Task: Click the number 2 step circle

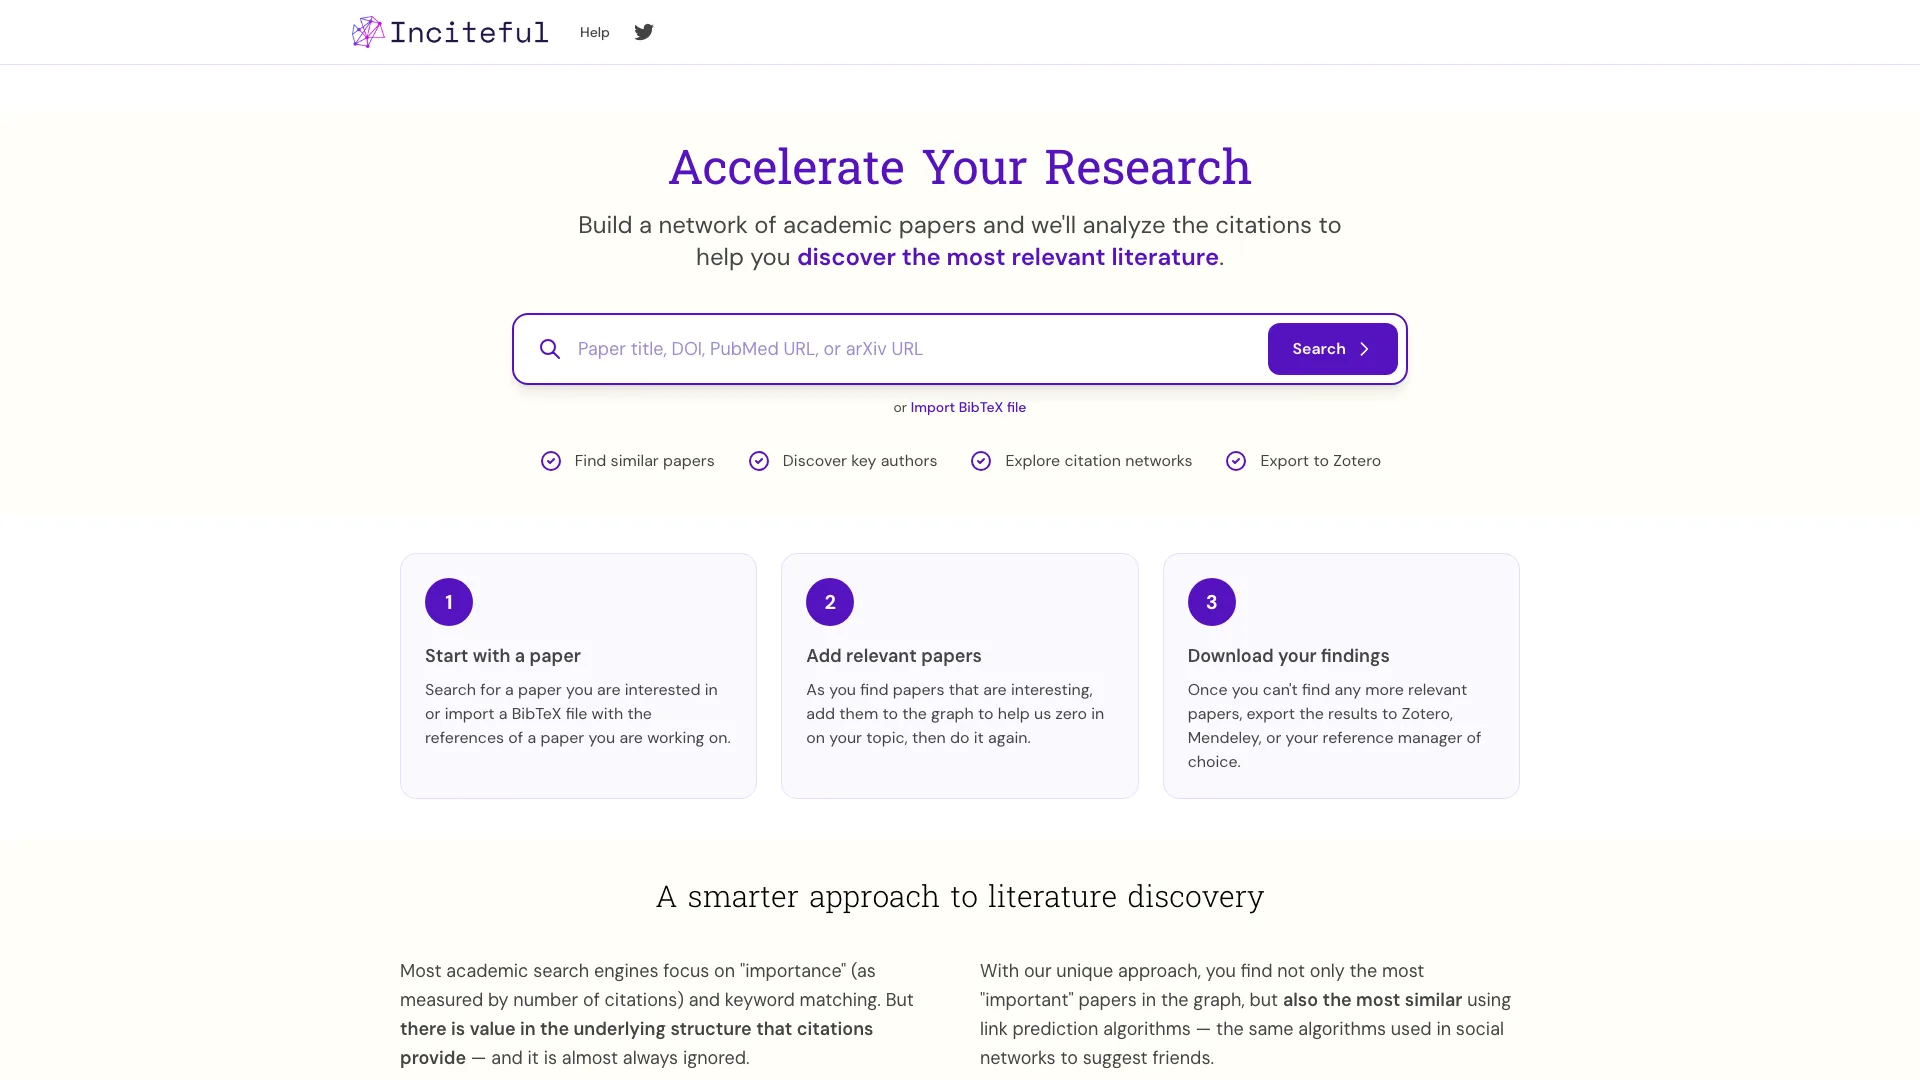Action: (830, 602)
